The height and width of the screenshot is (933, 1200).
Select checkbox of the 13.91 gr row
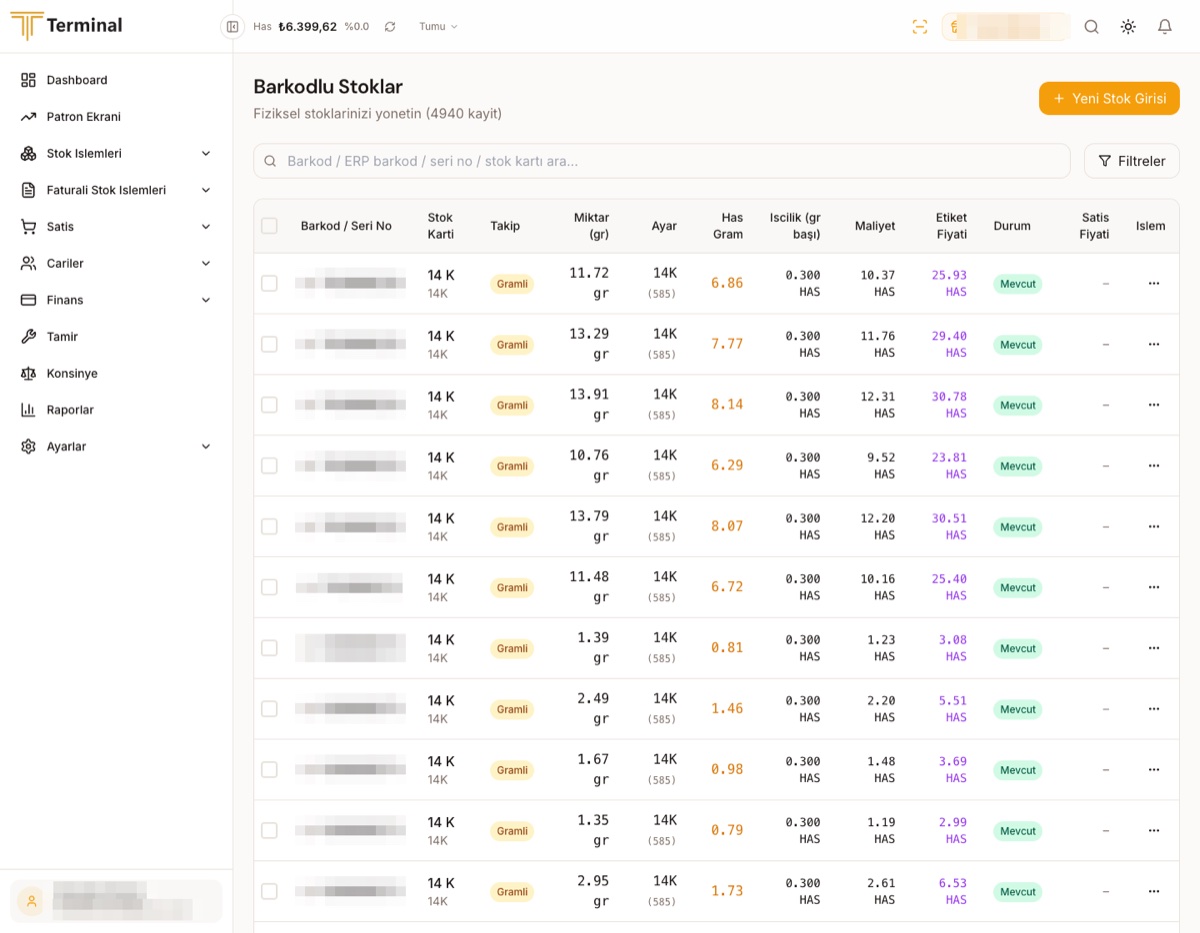[x=269, y=405]
